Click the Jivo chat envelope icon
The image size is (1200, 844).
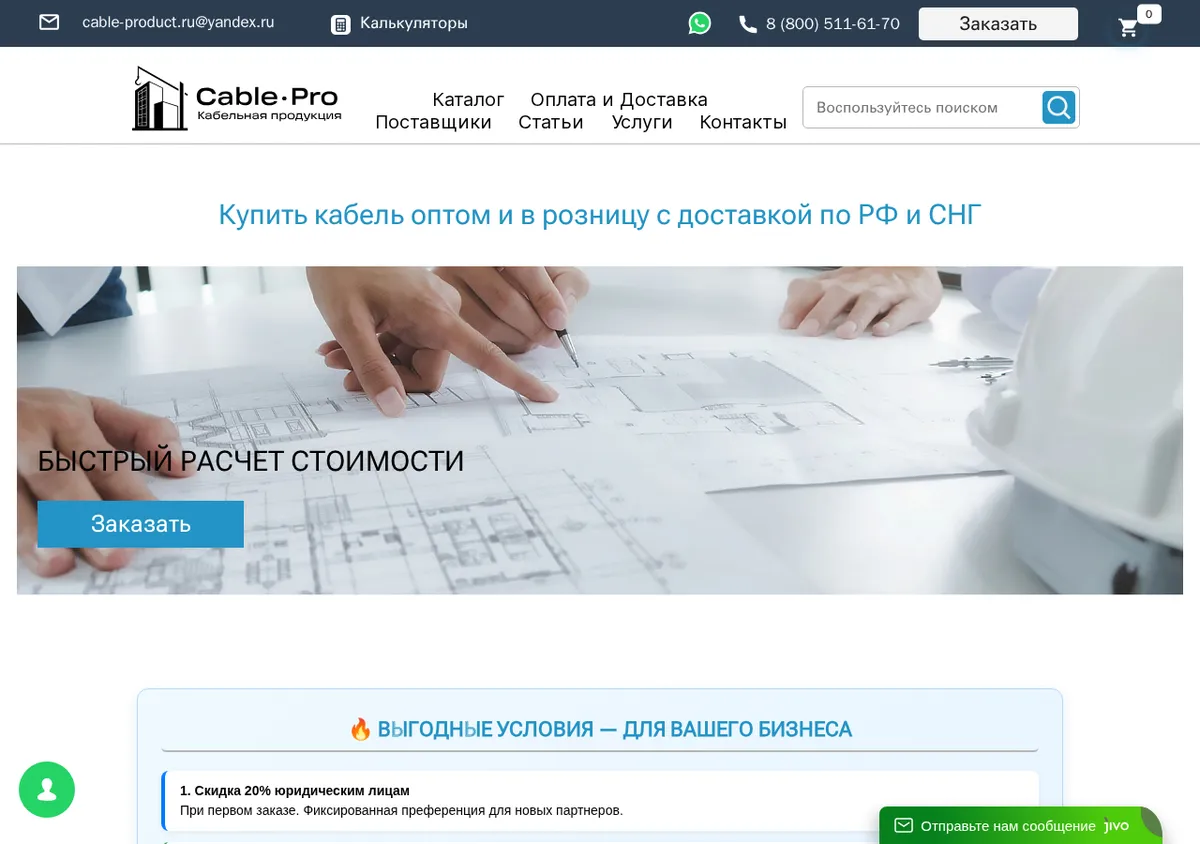[904, 826]
